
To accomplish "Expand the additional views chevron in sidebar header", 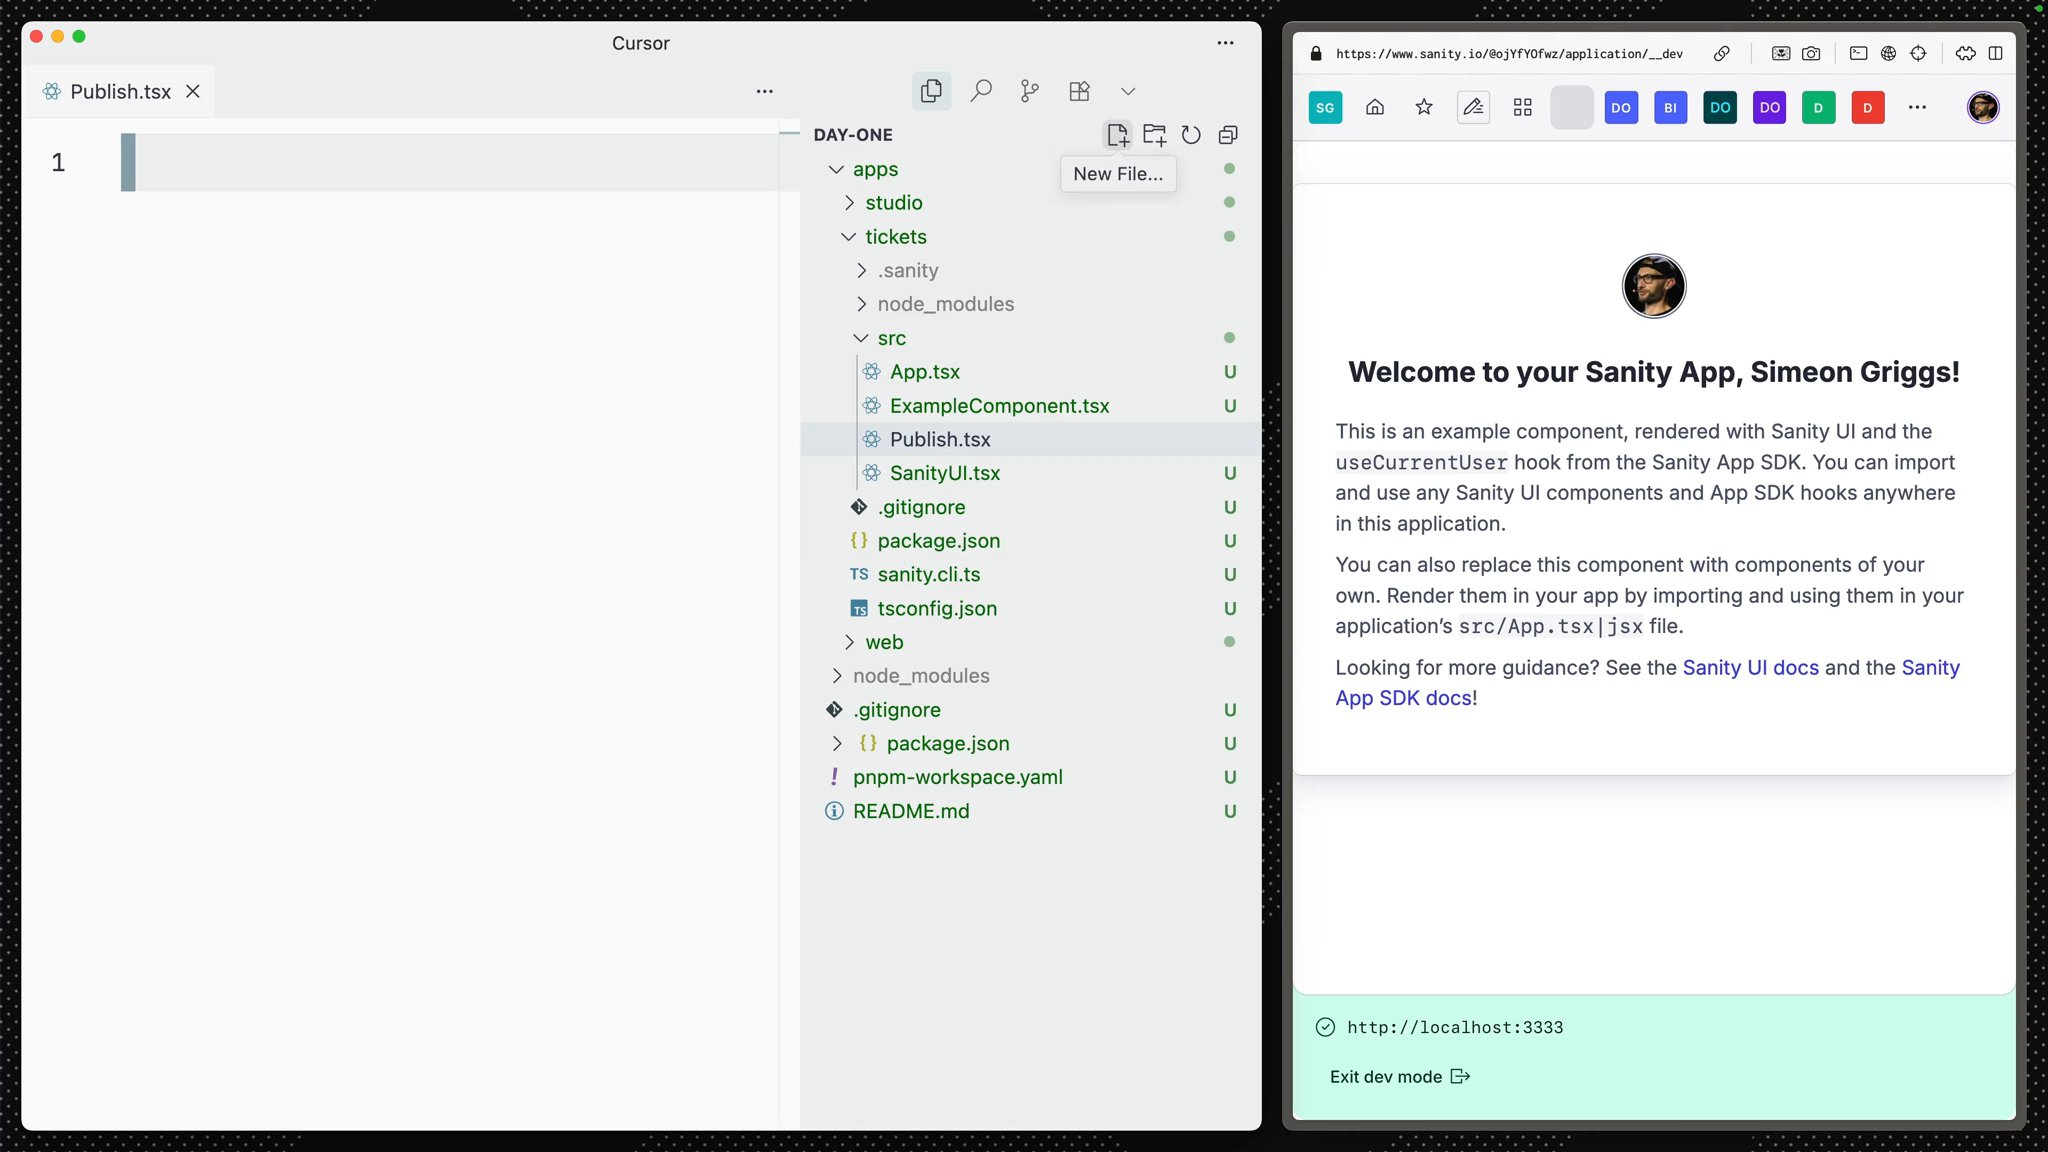I will pos(1128,91).
